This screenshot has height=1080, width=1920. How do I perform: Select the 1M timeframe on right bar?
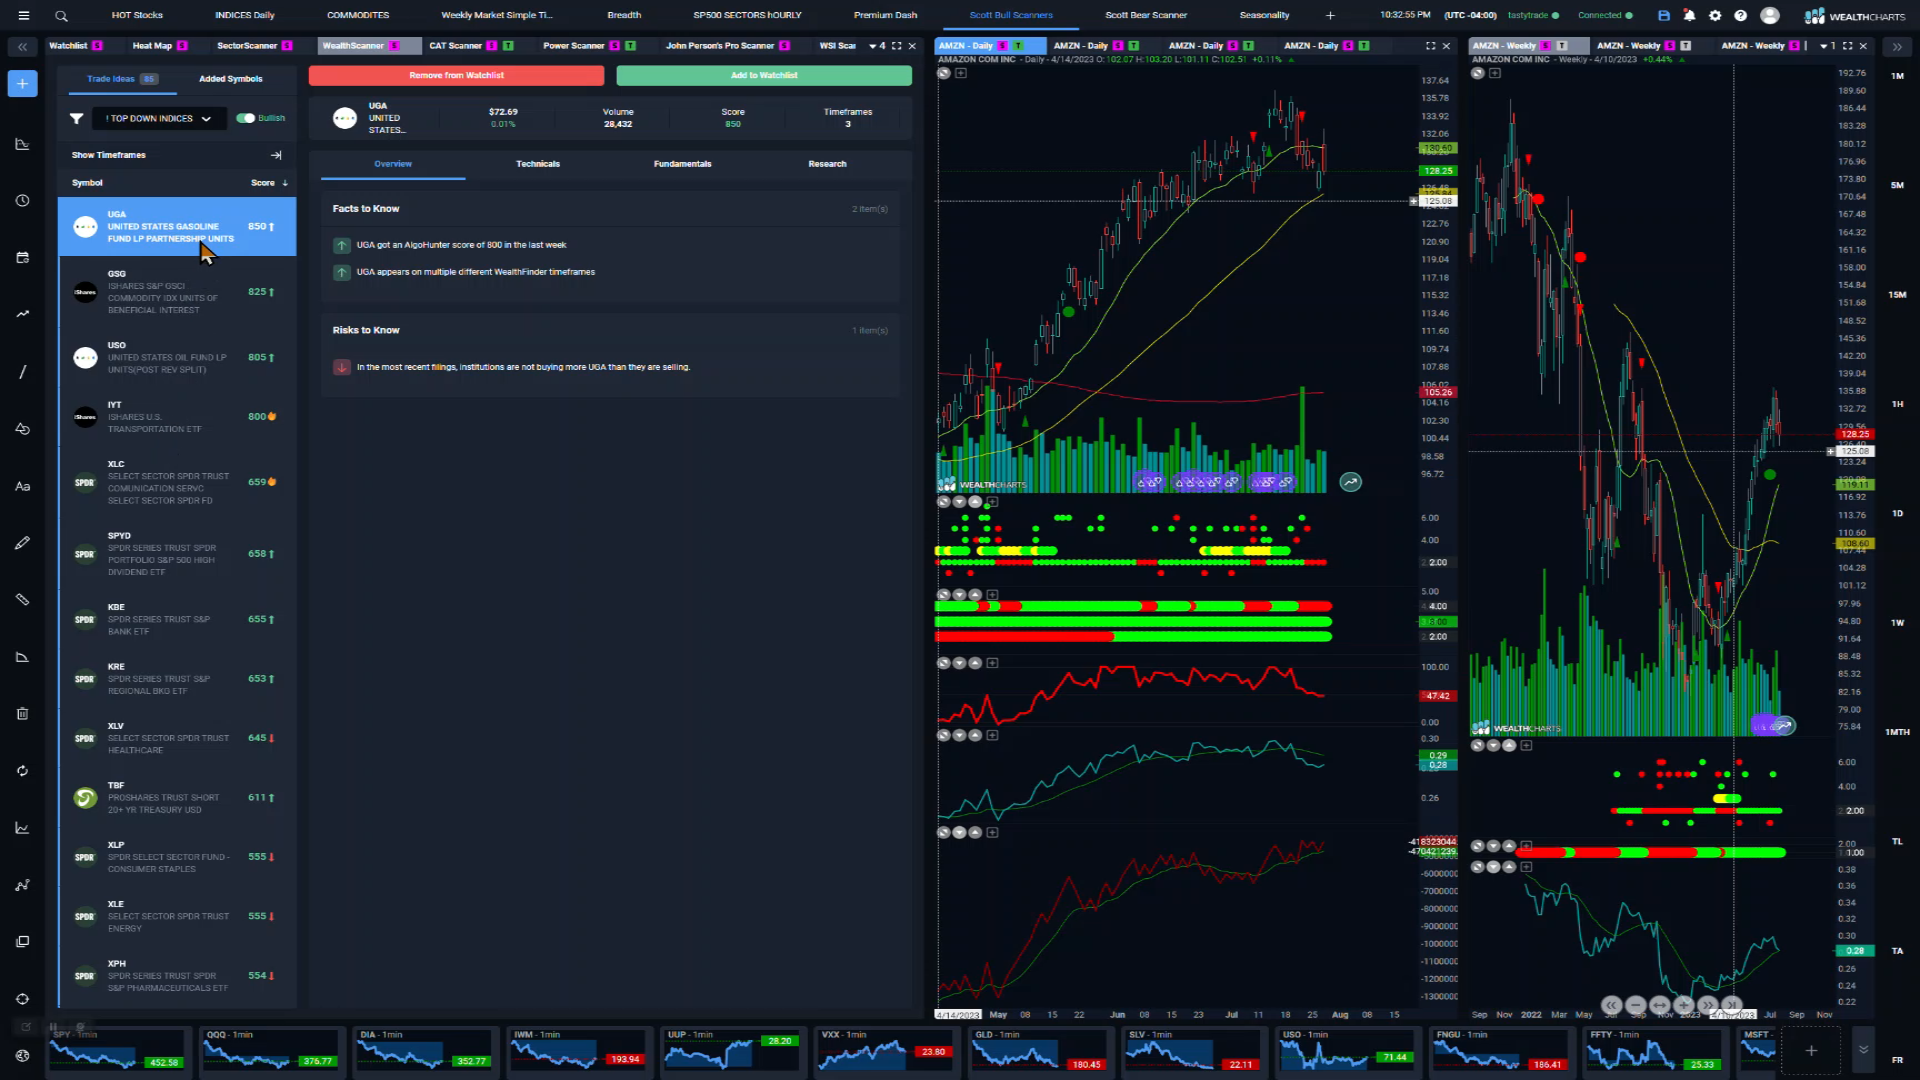pyautogui.click(x=1897, y=76)
